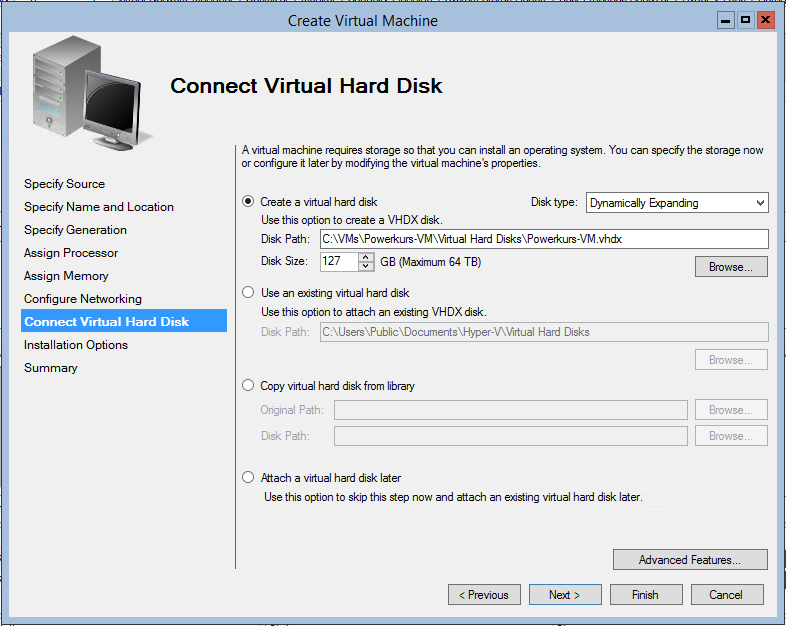Cancel the Create Virtual Machine wizard
Screen dimensions: 786x626
[x=727, y=594]
